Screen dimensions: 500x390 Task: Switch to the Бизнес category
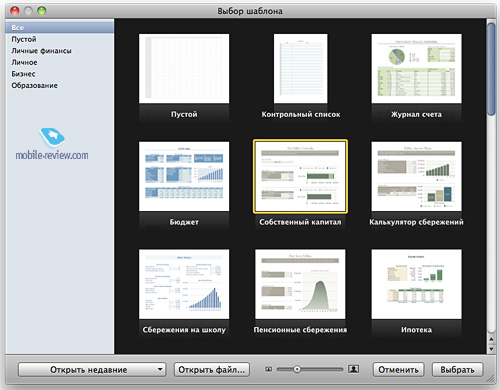pos(23,74)
